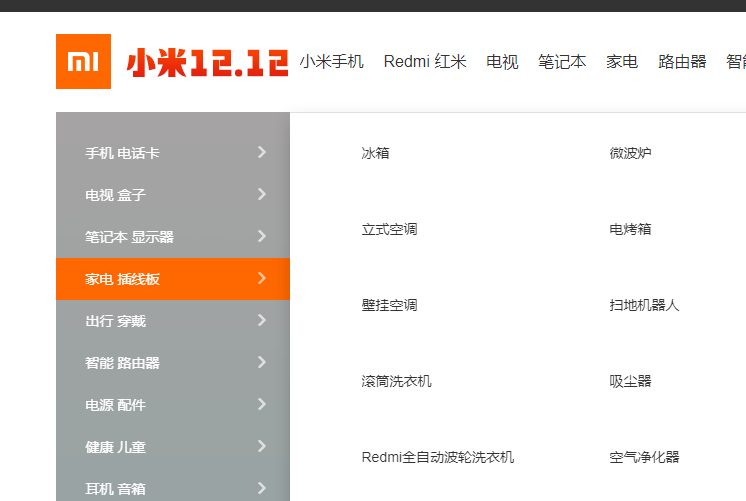Open the 扫地机器人 product link
Viewport: 746px width, 501px height.
coord(644,305)
